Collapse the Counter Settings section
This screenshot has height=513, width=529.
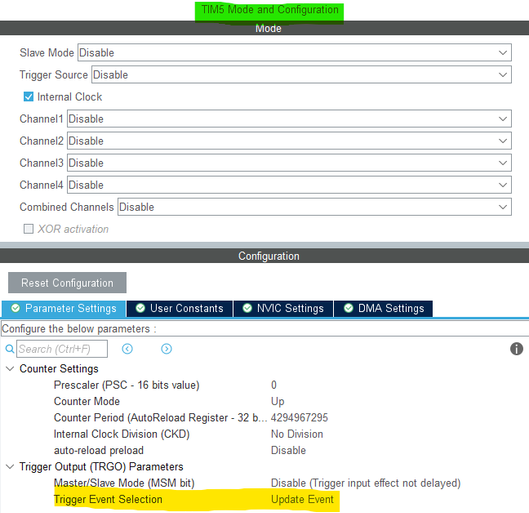10,369
